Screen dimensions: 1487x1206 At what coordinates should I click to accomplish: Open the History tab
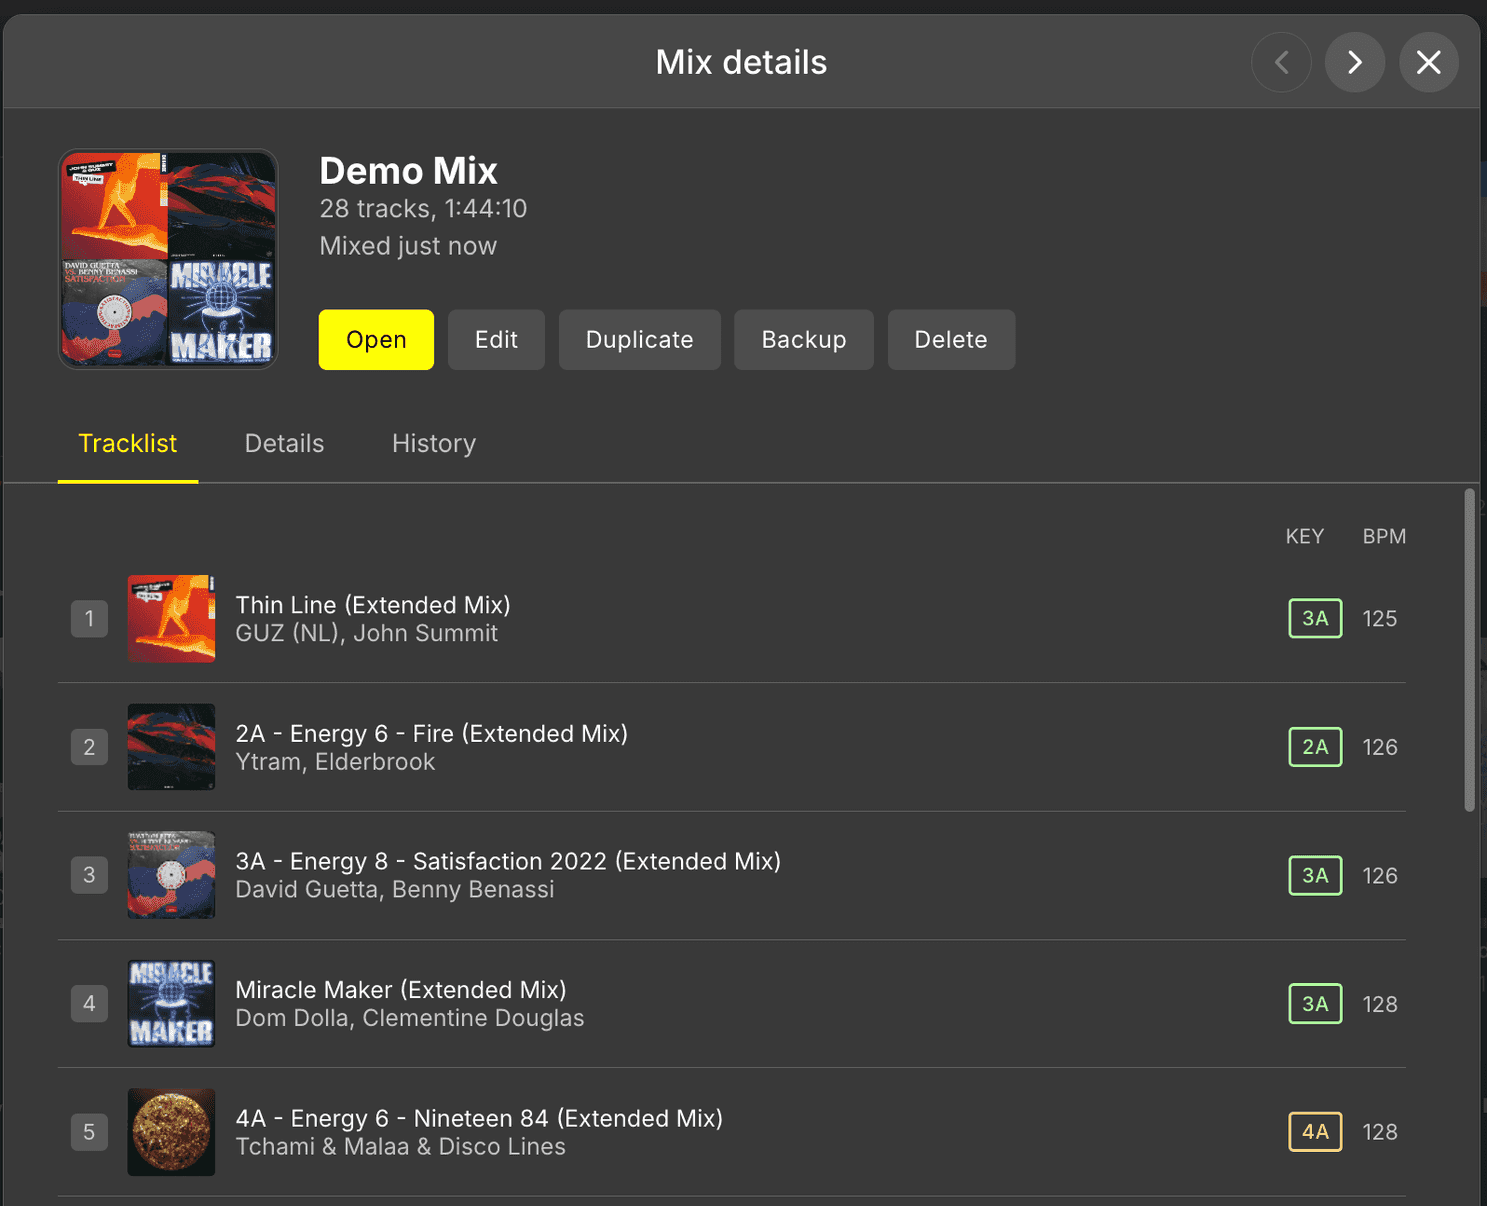433,444
